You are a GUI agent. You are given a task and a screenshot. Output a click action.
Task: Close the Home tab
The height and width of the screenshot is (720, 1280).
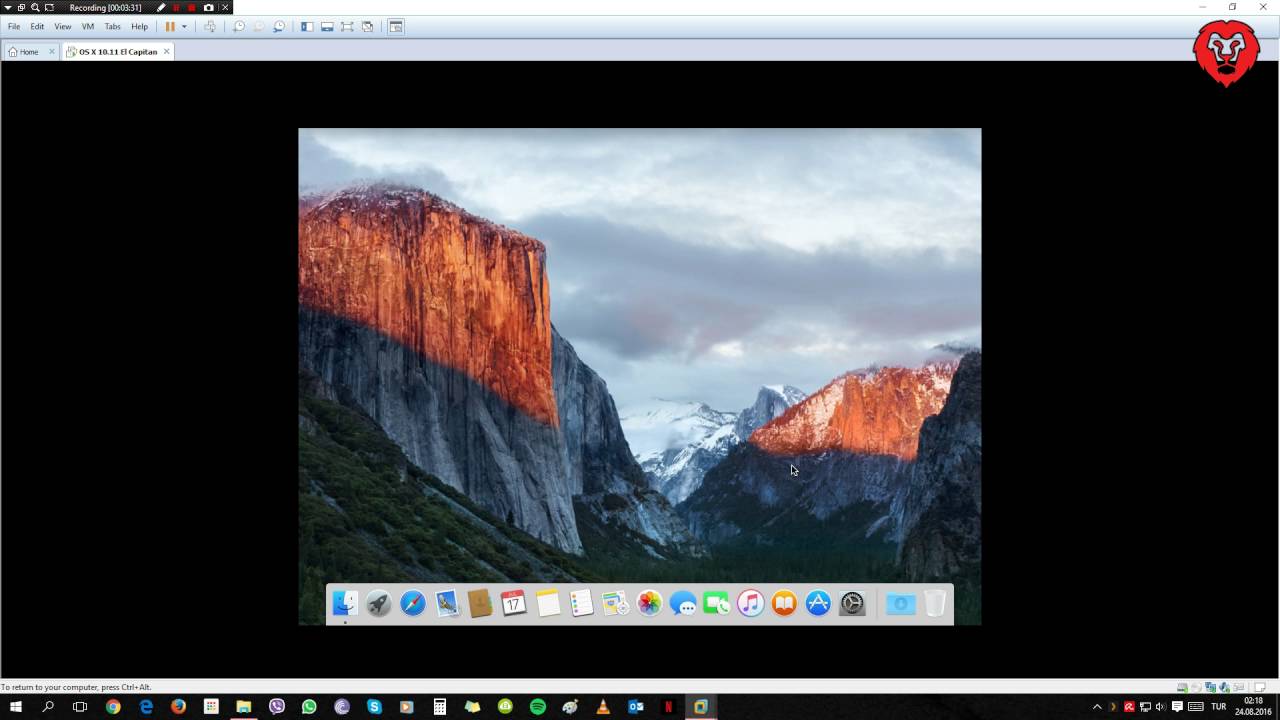[x=52, y=51]
